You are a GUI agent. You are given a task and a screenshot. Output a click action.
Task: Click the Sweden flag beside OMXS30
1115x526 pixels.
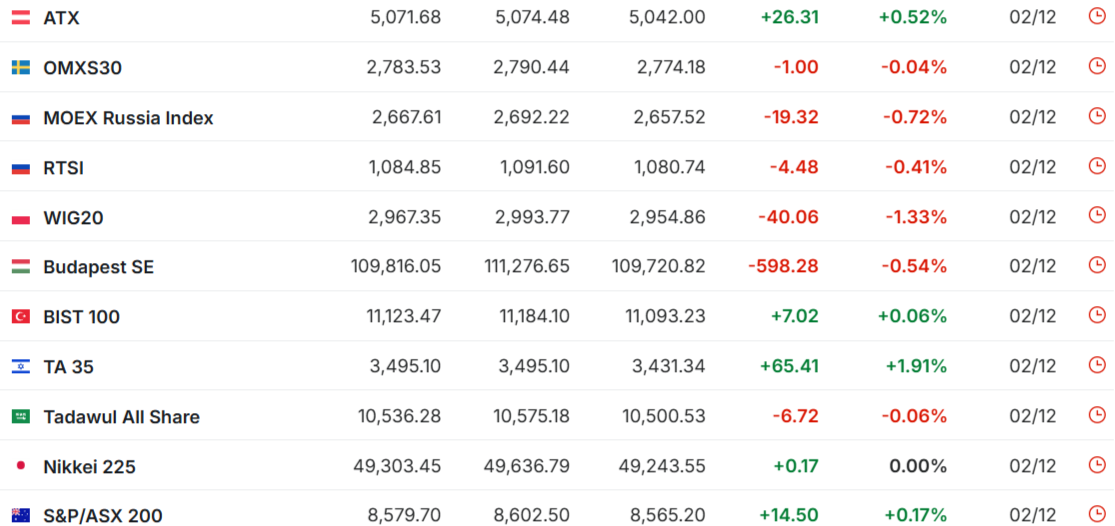20,67
